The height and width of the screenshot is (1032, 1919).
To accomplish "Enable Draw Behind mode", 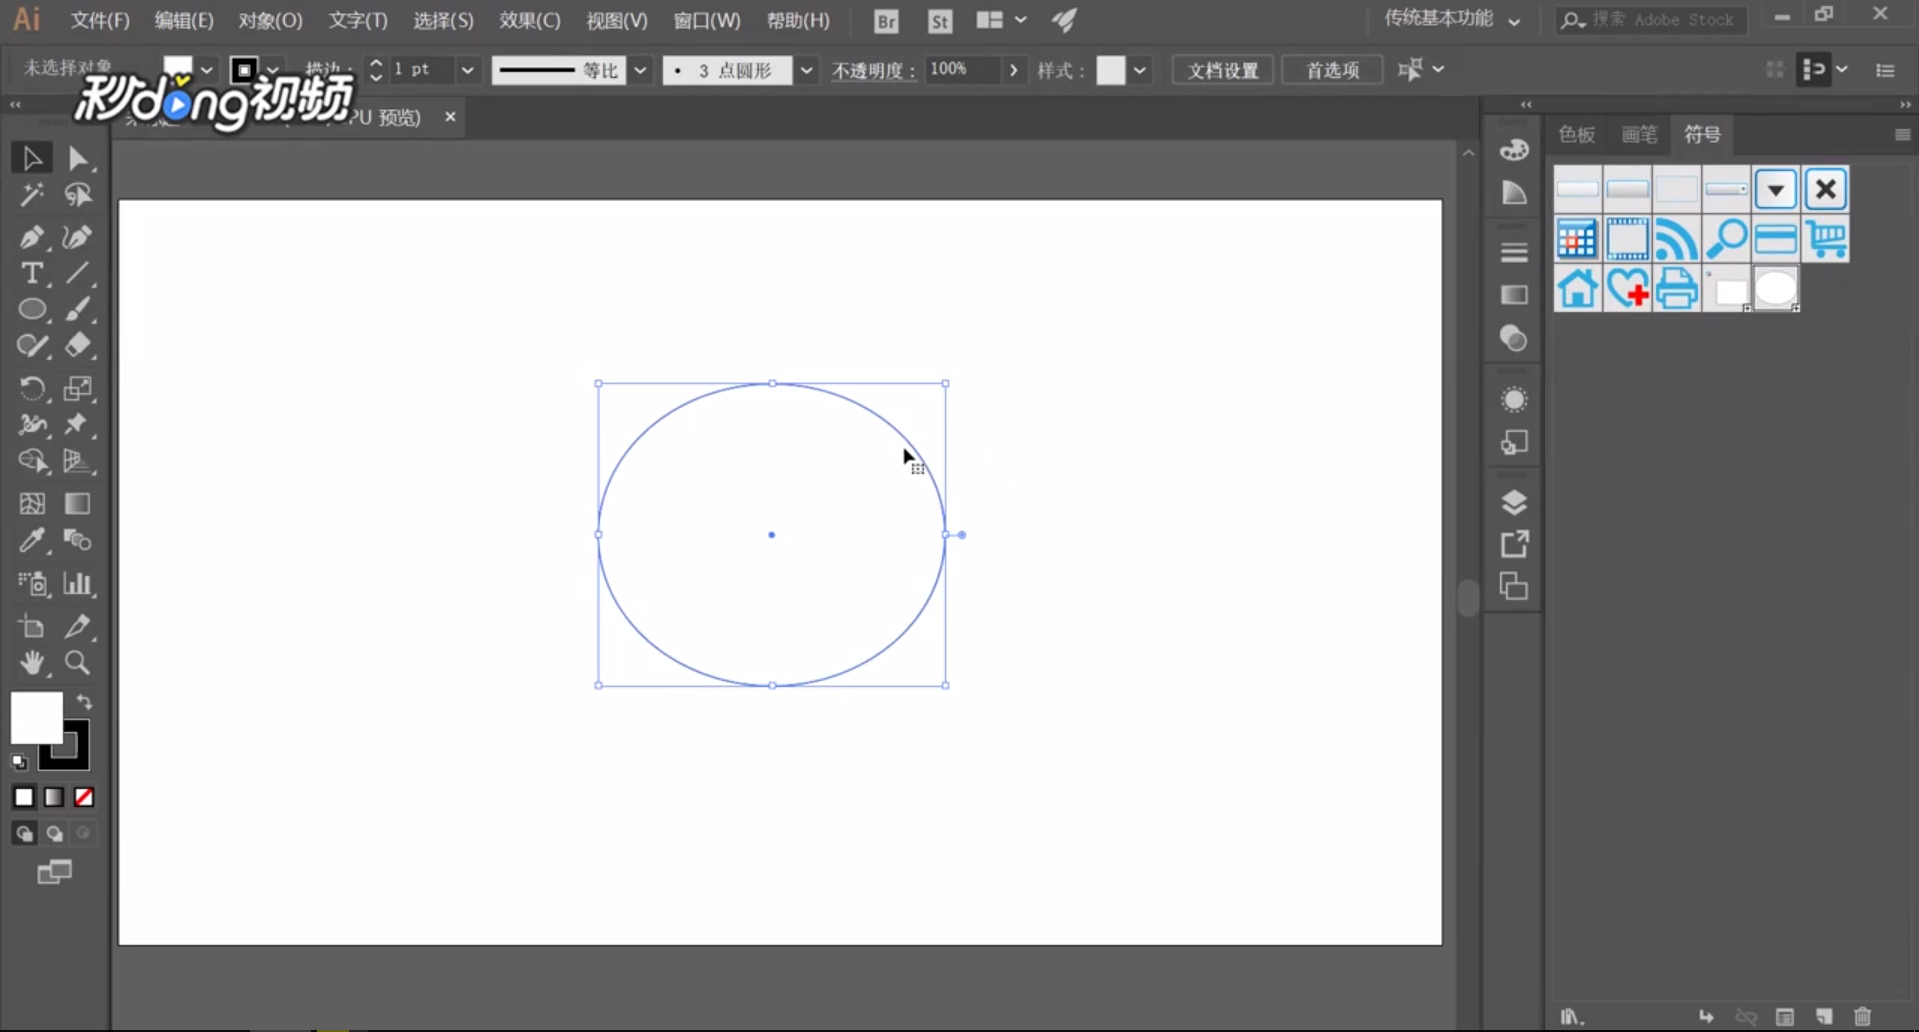I will coord(54,833).
